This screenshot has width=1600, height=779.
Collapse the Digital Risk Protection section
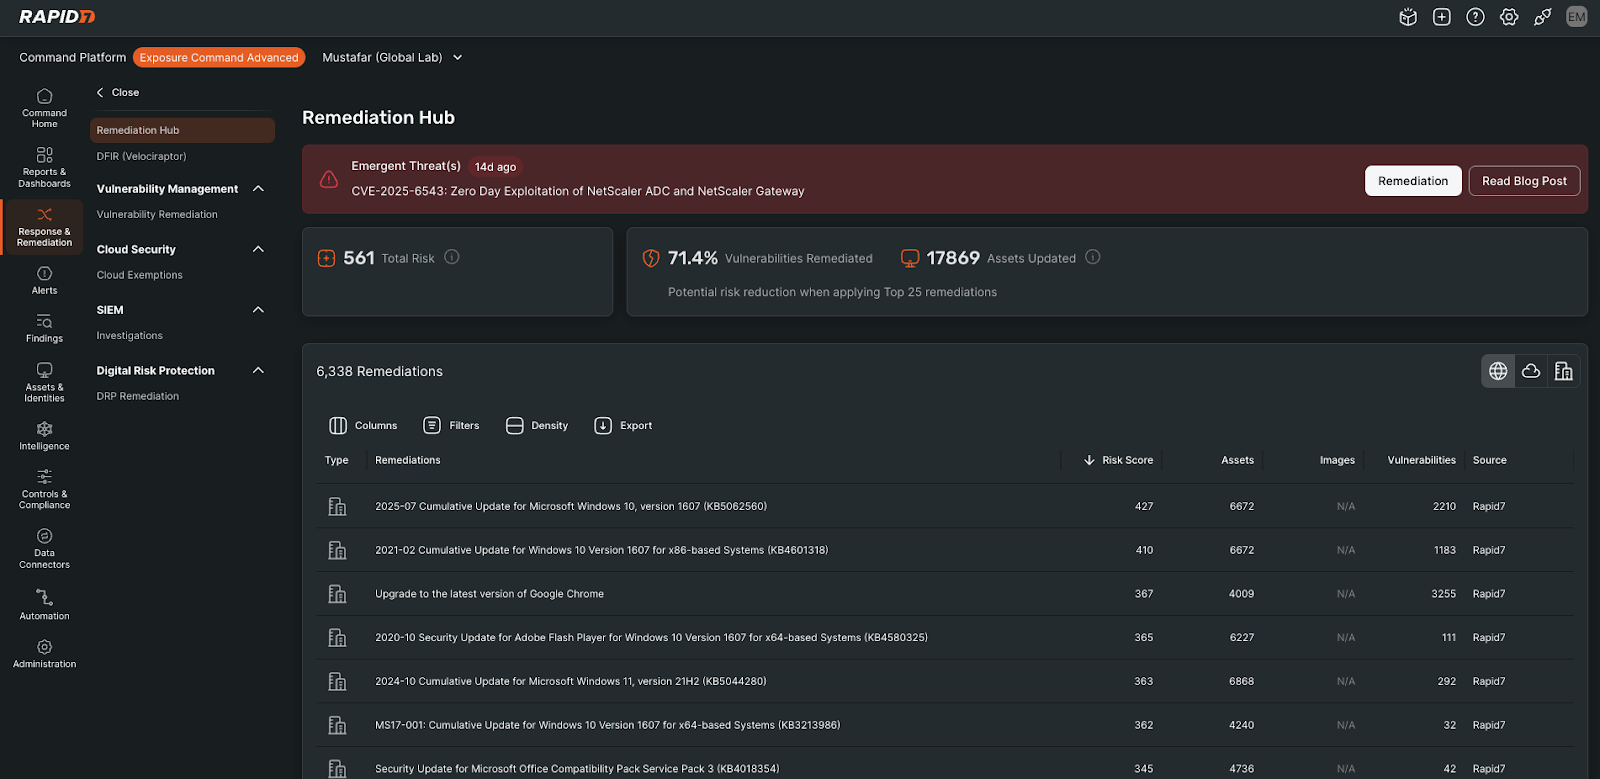tap(258, 371)
